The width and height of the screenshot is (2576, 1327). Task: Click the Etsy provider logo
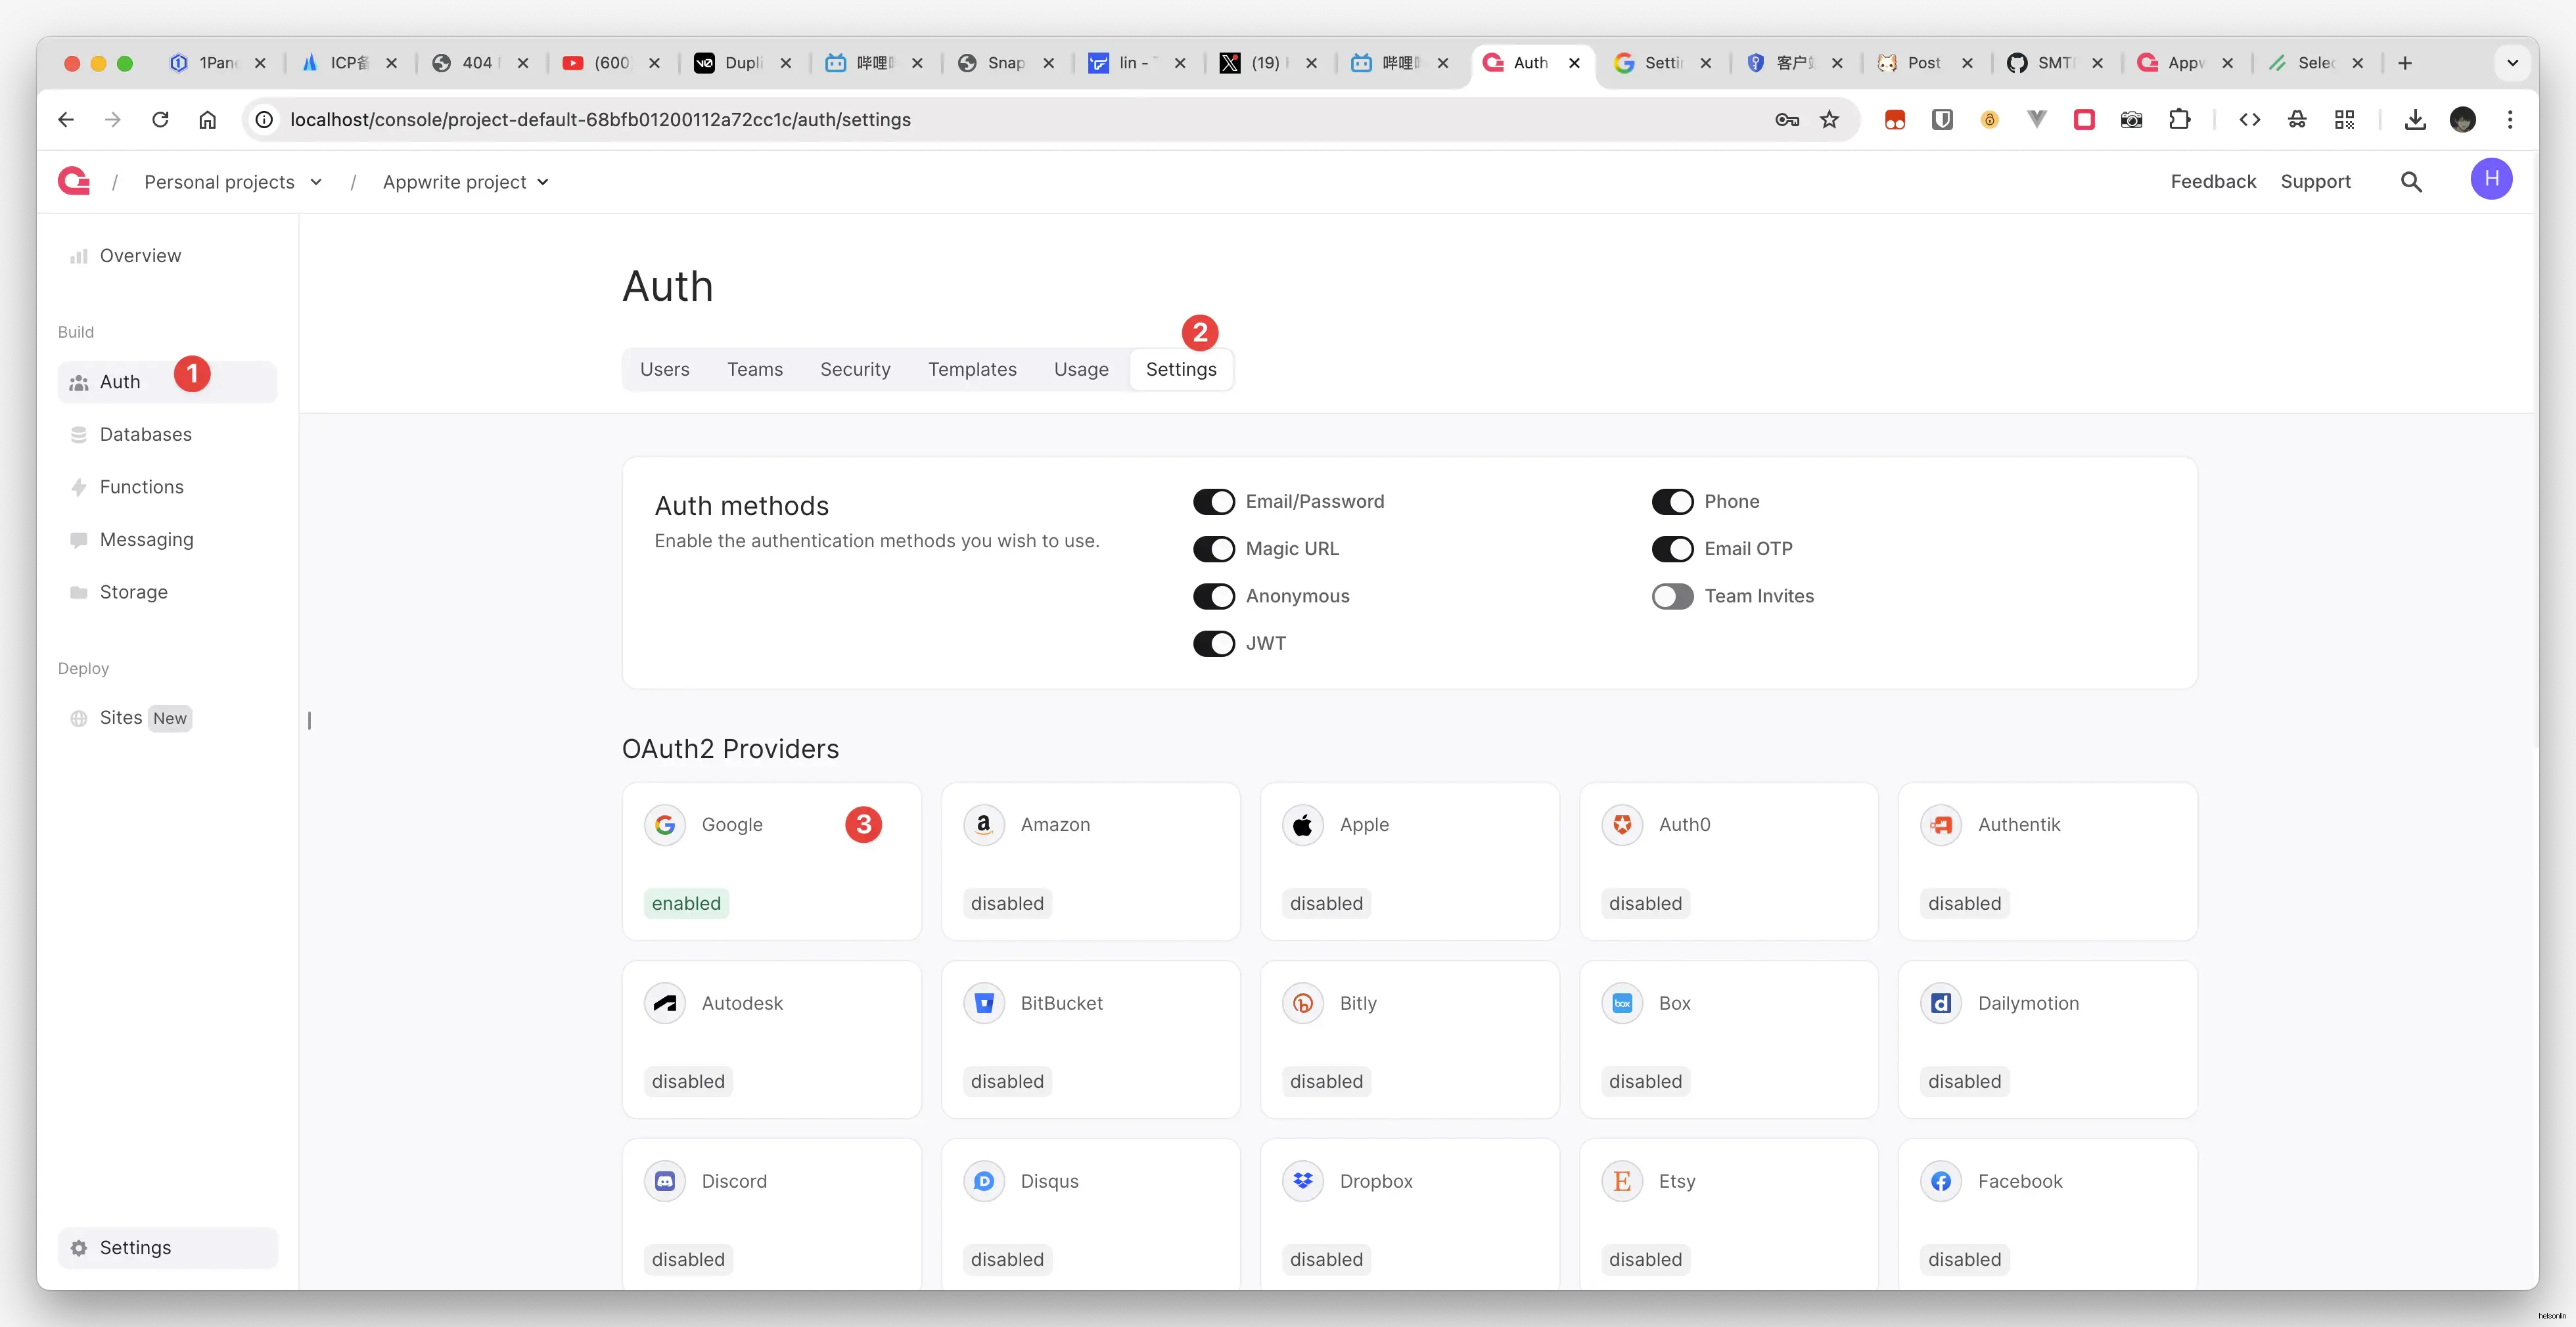point(1622,1181)
